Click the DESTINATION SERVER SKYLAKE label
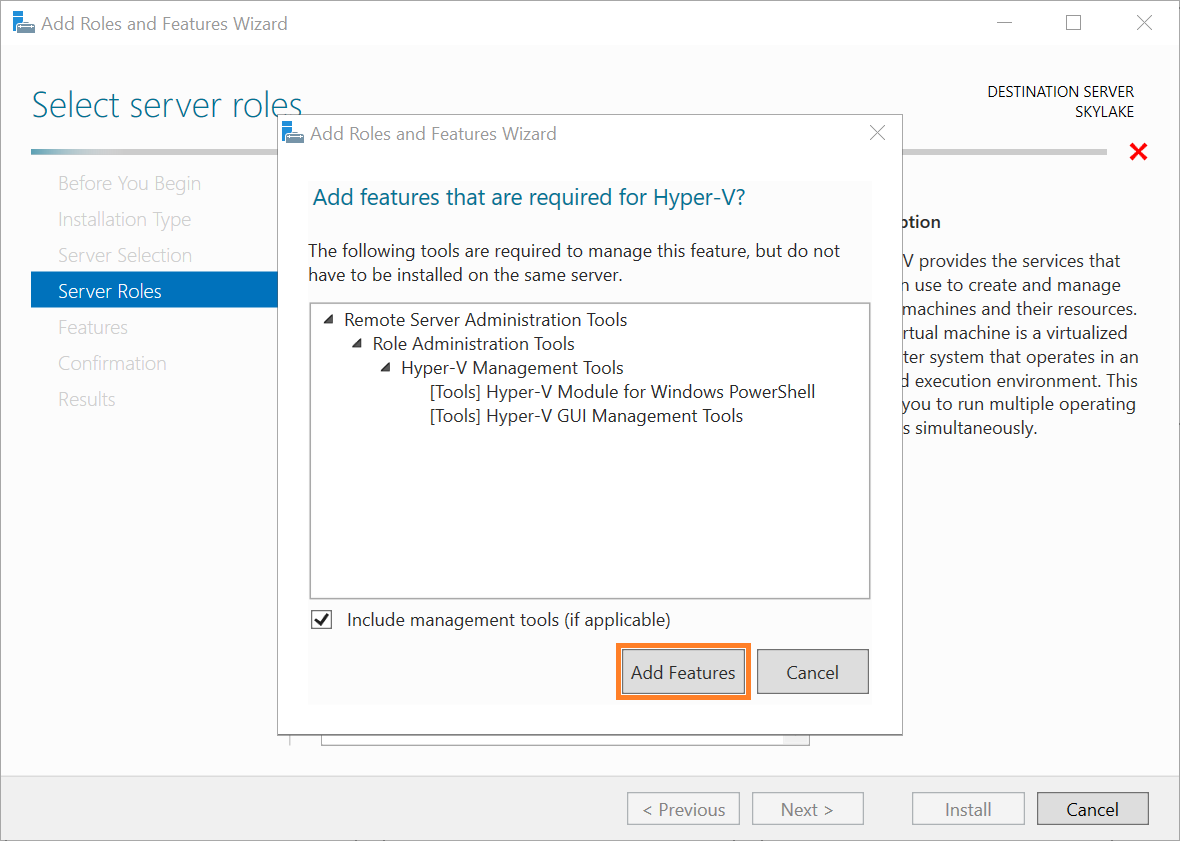 pyautogui.click(x=1060, y=102)
